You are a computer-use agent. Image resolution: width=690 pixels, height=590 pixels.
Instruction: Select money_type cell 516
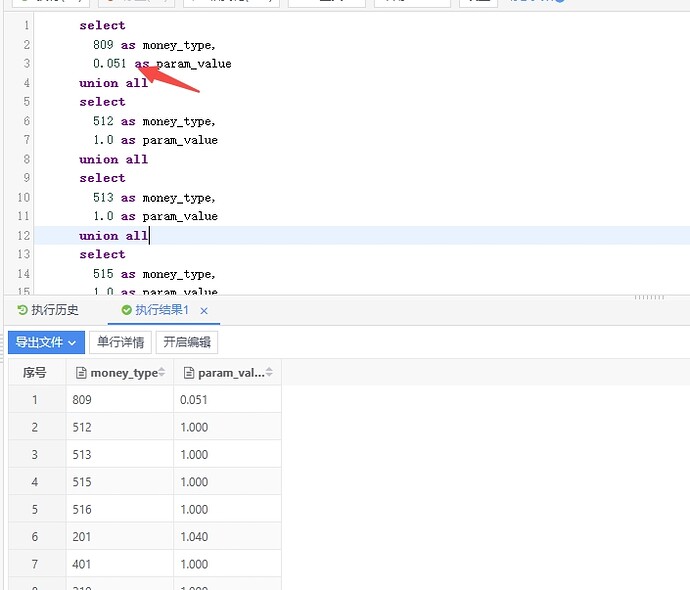tap(120, 509)
